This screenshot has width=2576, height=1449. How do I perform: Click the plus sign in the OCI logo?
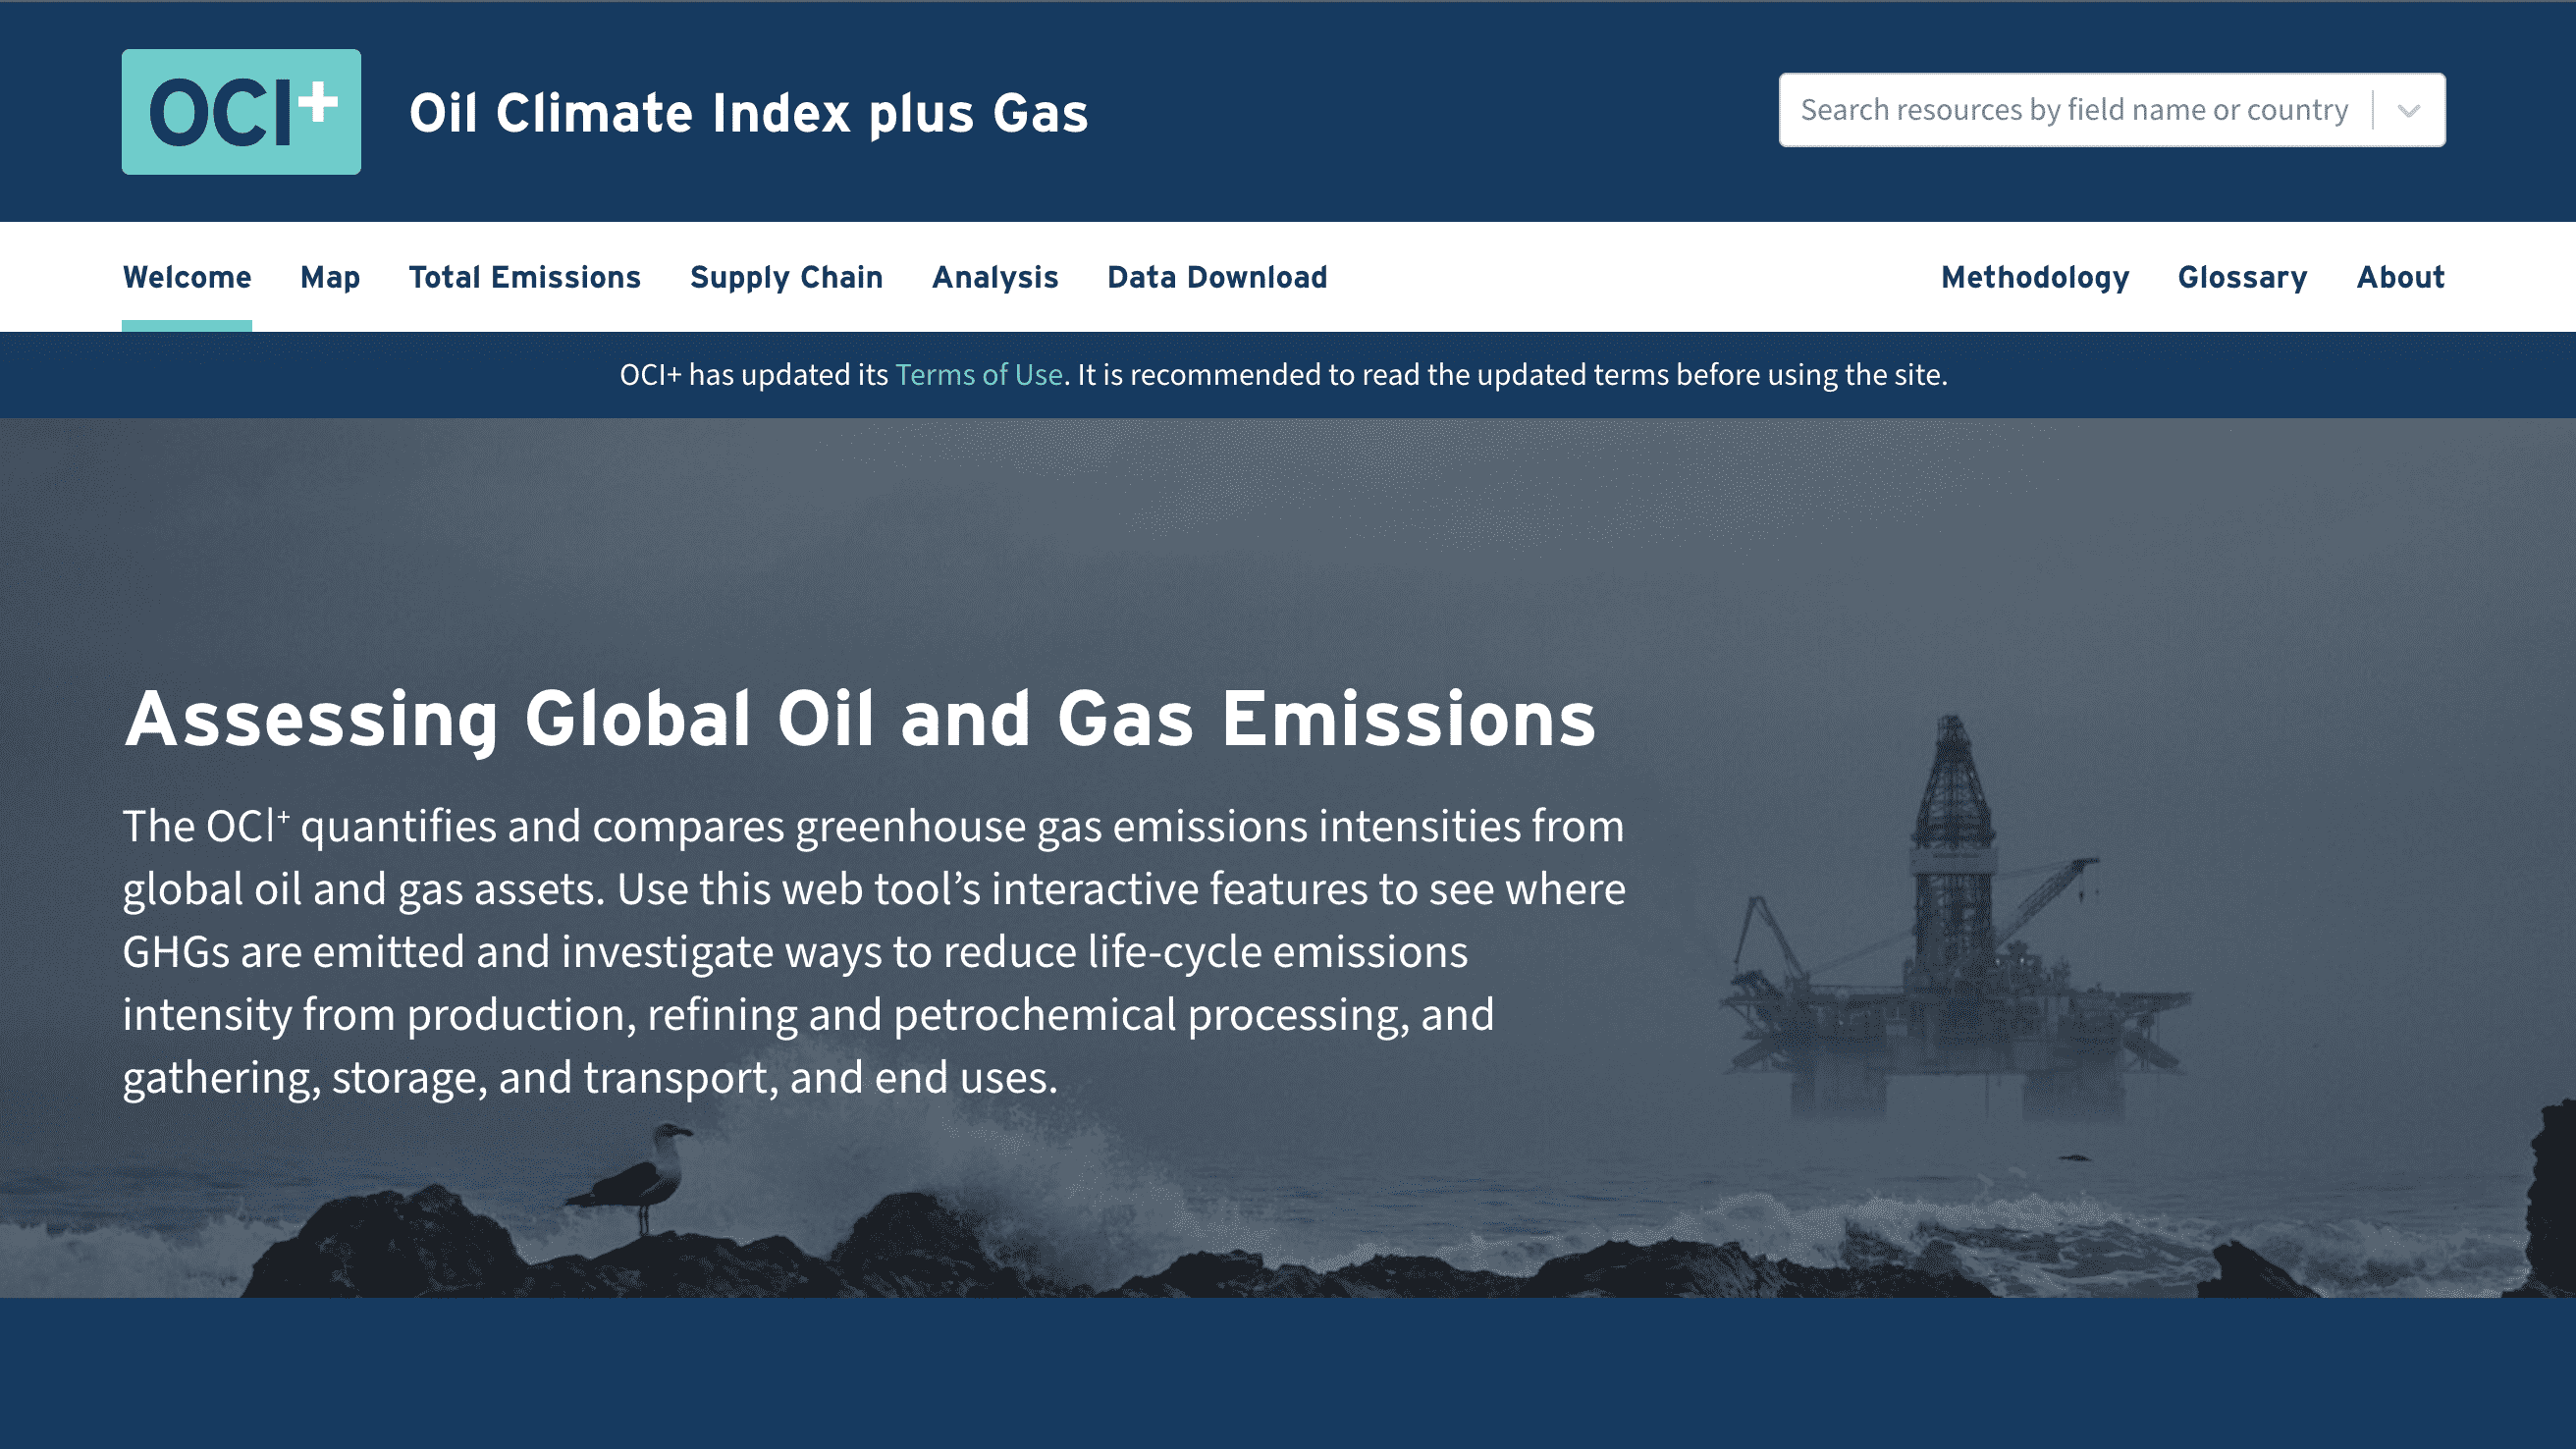tap(318, 101)
